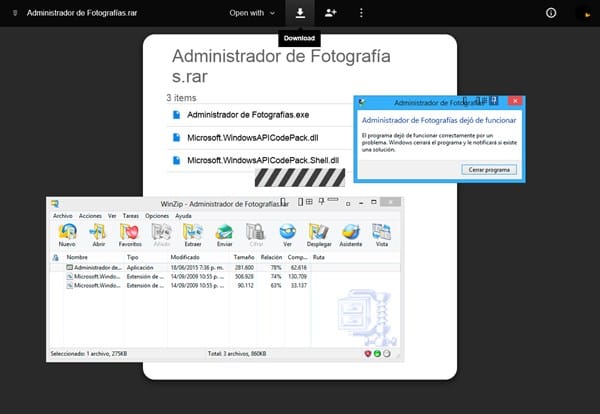Click the 63% ratio cell
The image size is (600, 414).
point(276,285)
